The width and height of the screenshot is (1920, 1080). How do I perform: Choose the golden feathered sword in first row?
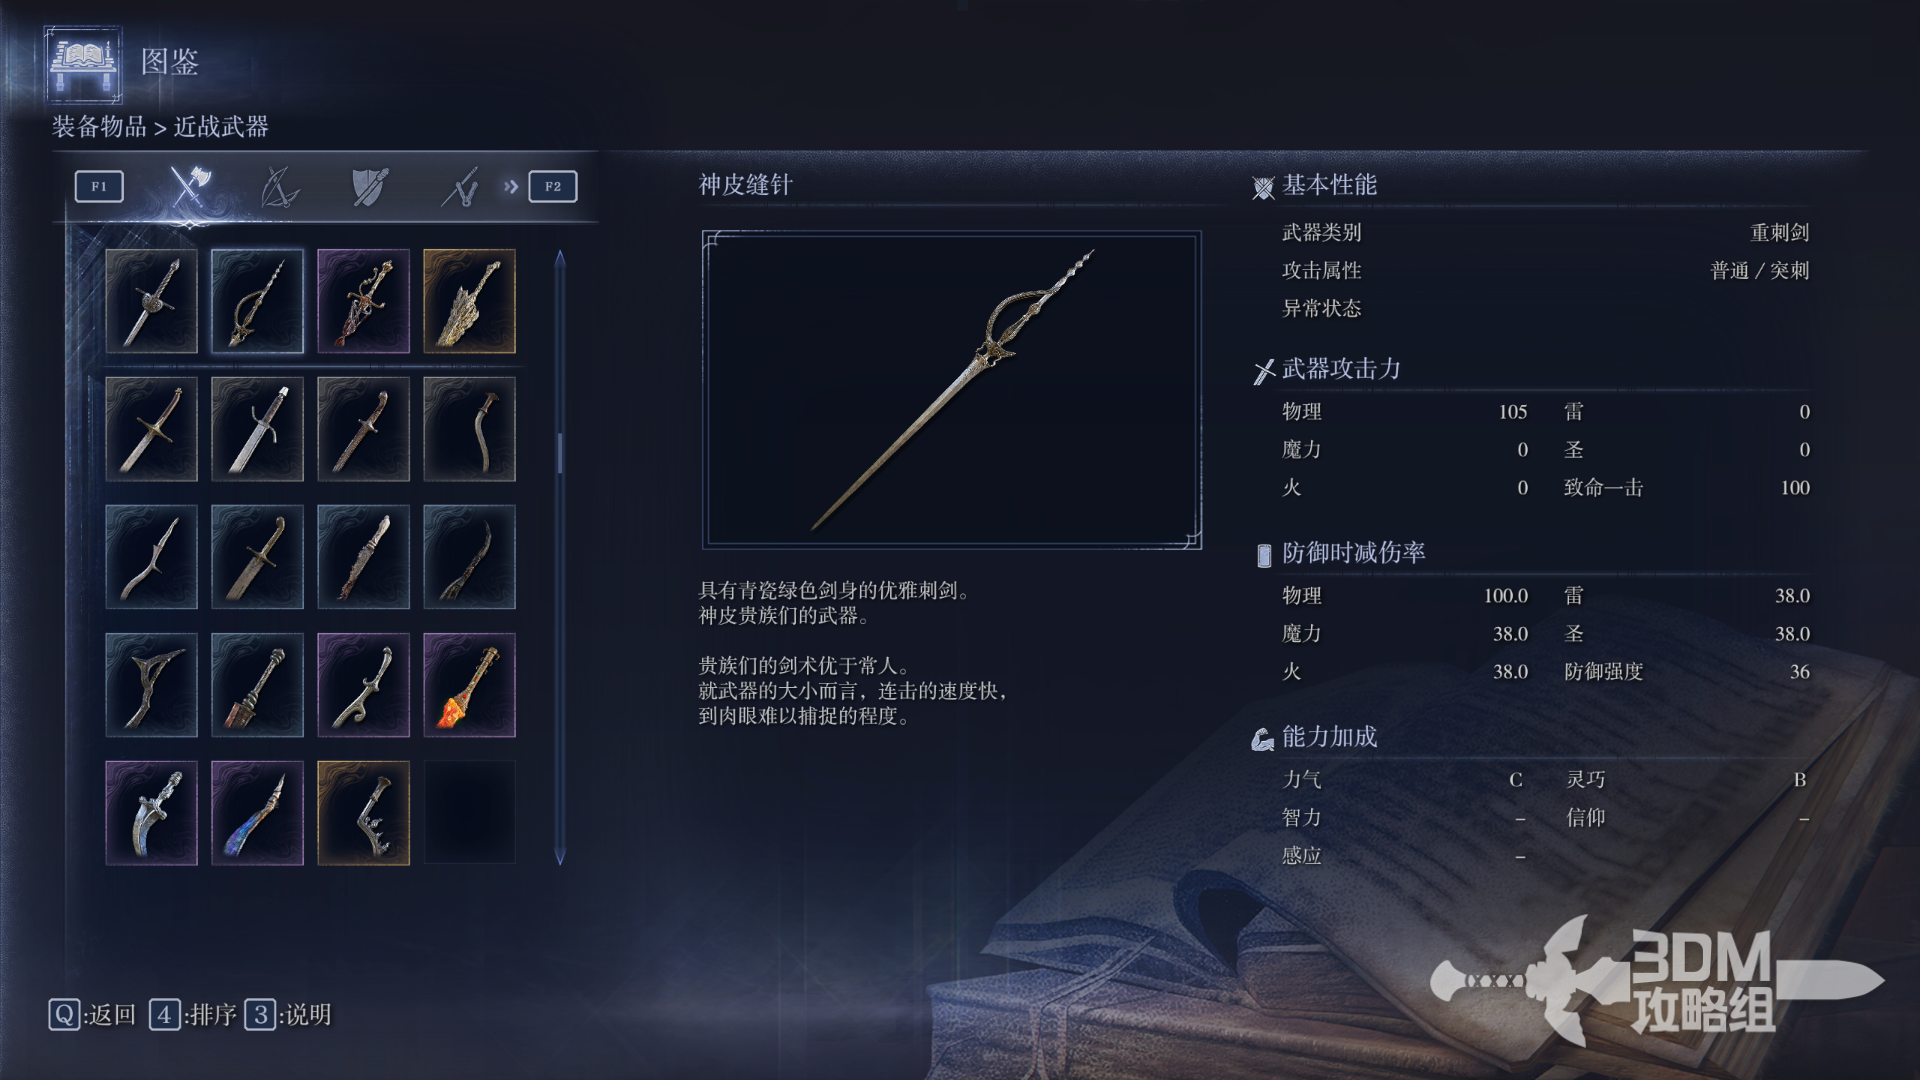click(x=469, y=301)
